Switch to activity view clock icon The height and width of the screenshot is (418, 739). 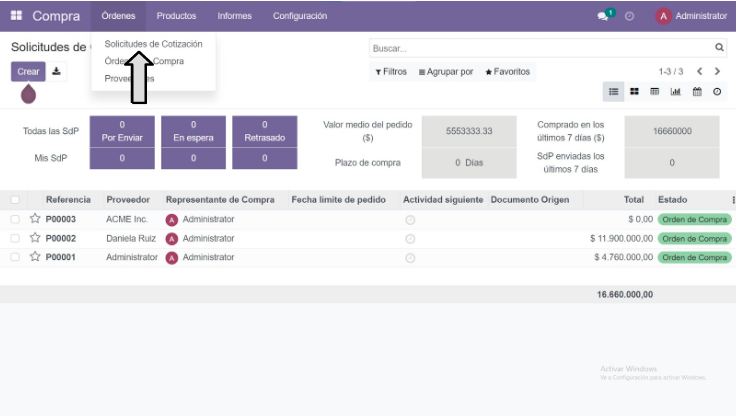coord(717,92)
